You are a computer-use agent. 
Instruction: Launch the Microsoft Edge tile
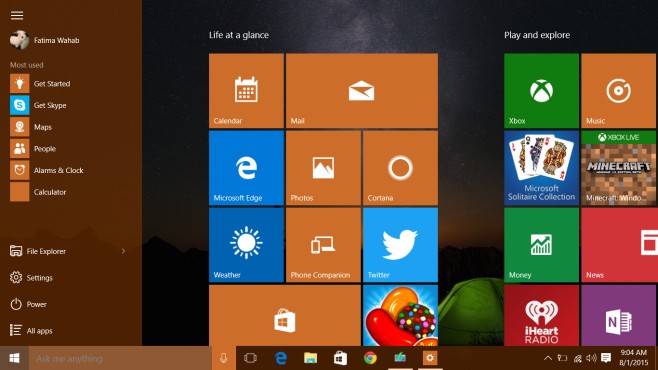[246, 168]
